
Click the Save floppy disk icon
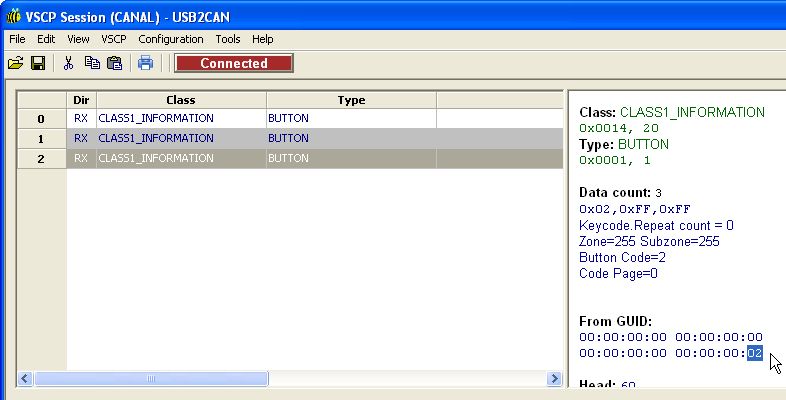click(38, 63)
